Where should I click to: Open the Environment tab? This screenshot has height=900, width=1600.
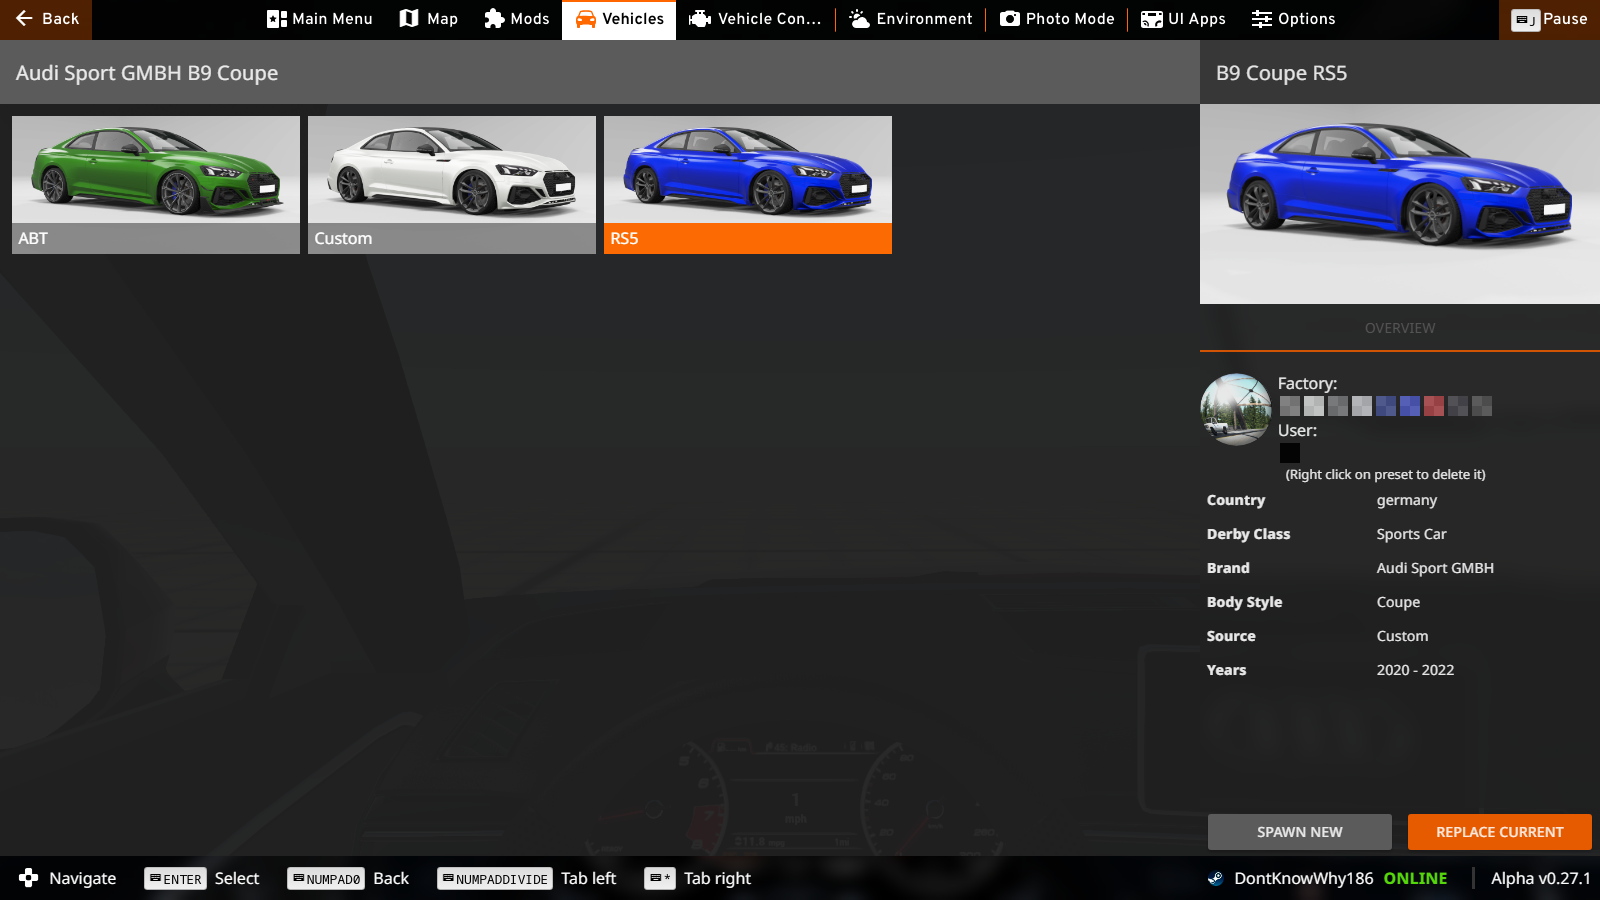pos(910,19)
